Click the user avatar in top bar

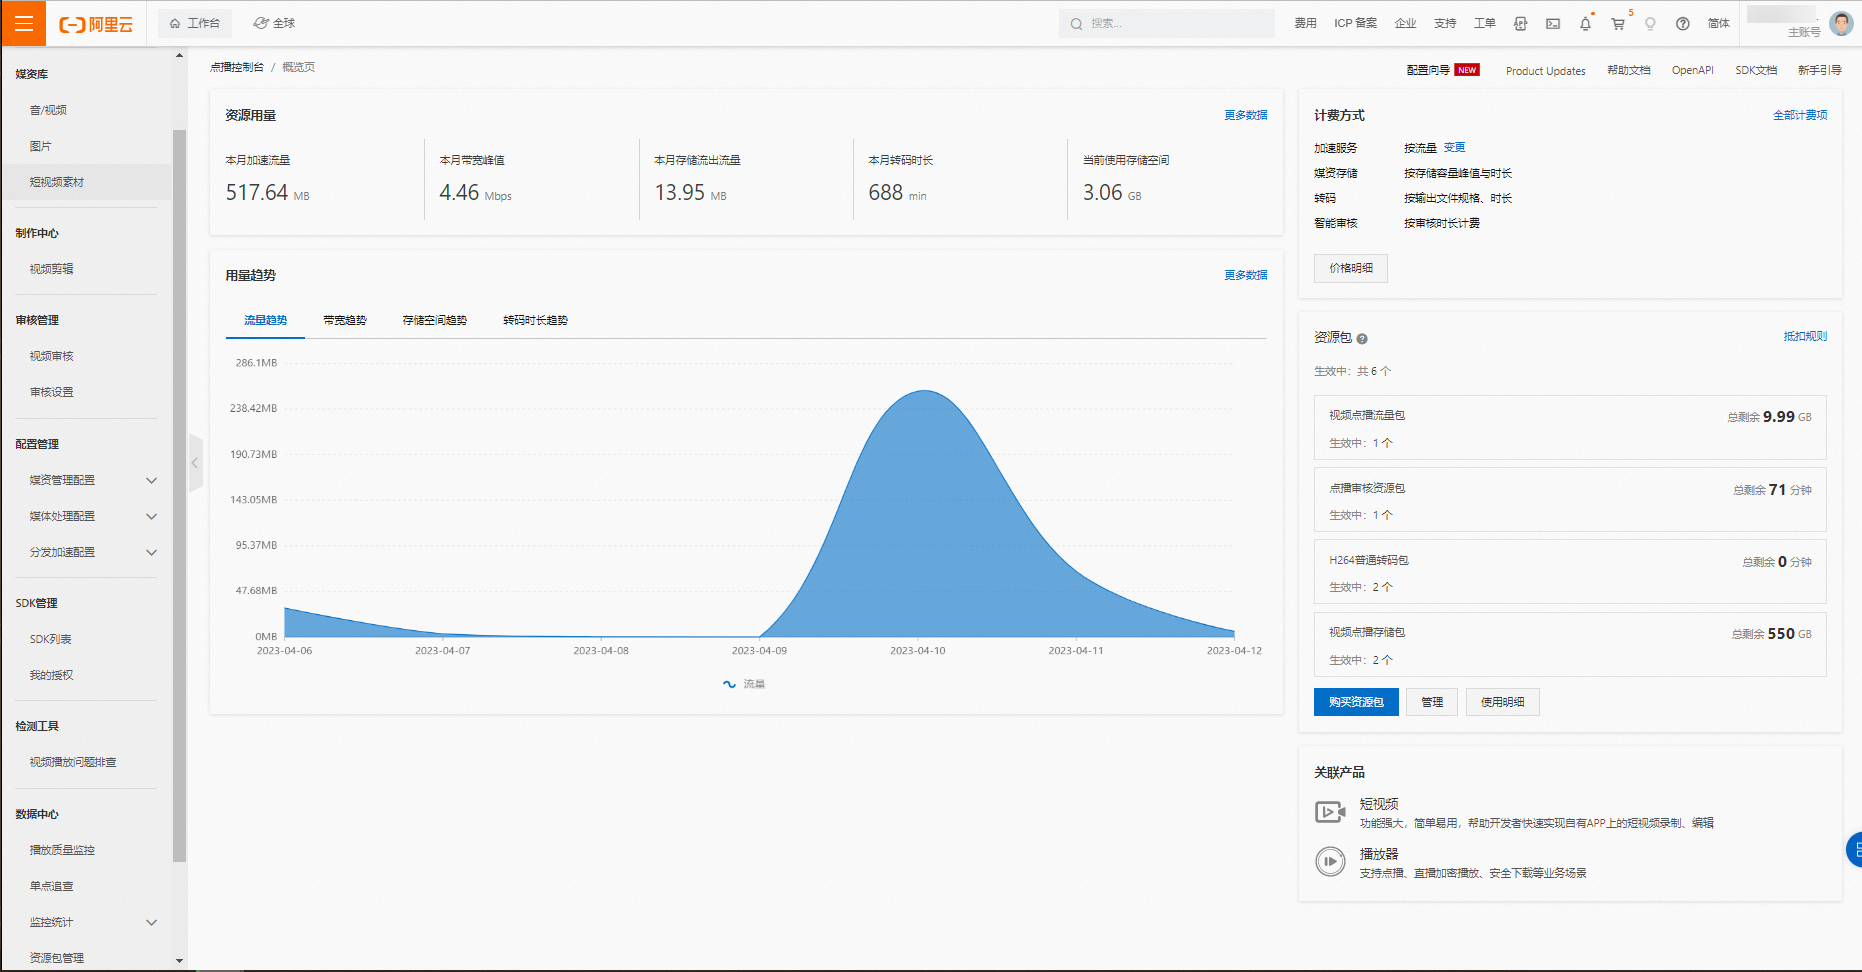(x=1841, y=24)
